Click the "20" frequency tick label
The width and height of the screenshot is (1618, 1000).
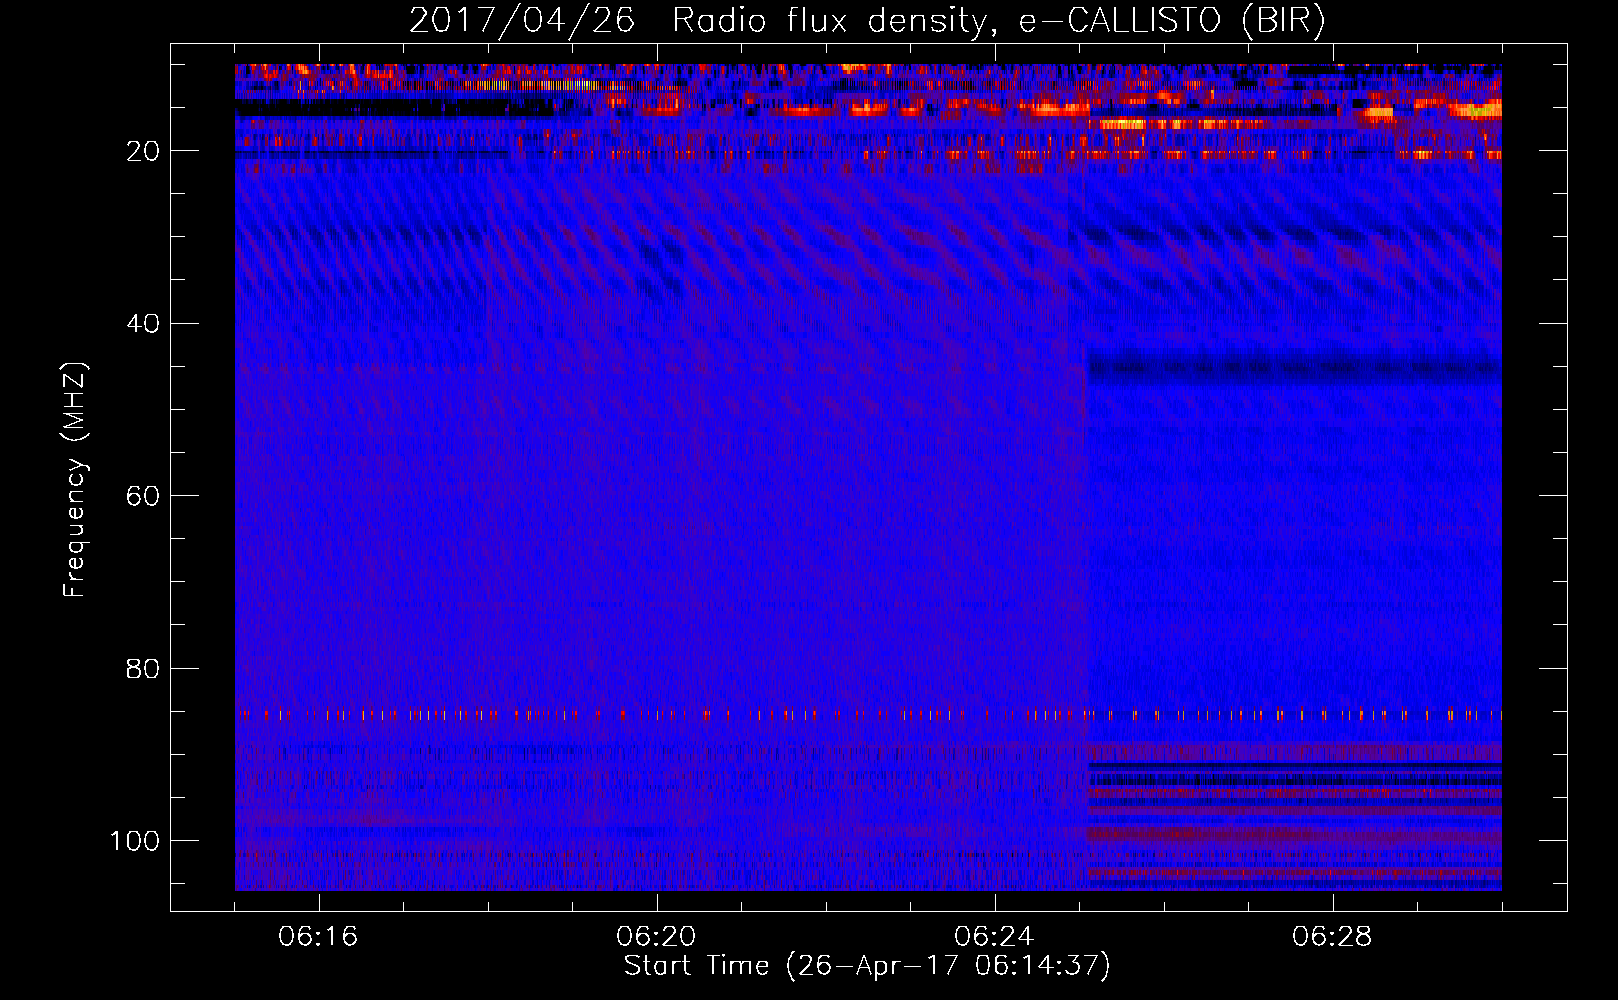point(143,151)
